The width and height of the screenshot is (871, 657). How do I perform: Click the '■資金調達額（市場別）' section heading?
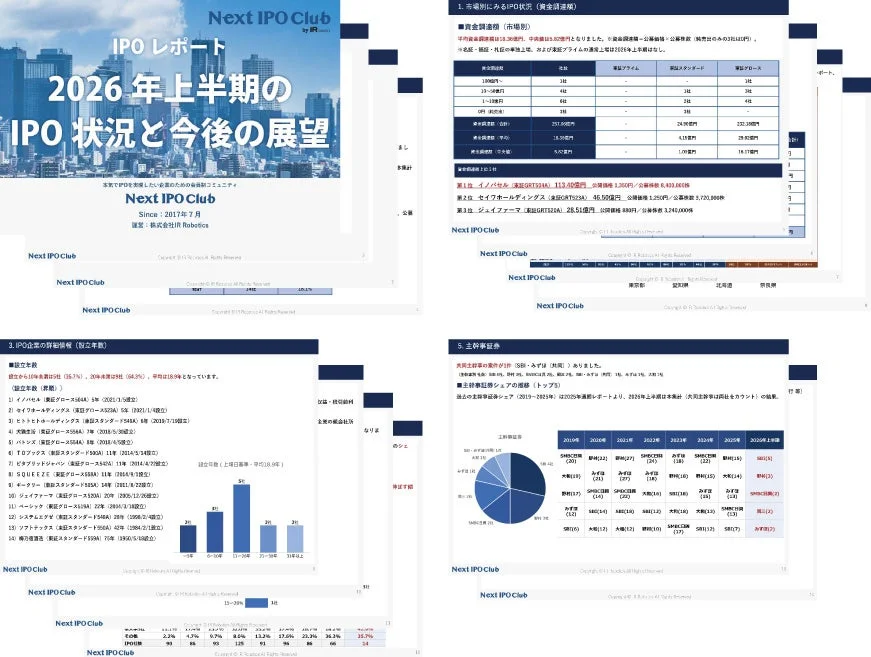pyautogui.click(x=494, y=27)
